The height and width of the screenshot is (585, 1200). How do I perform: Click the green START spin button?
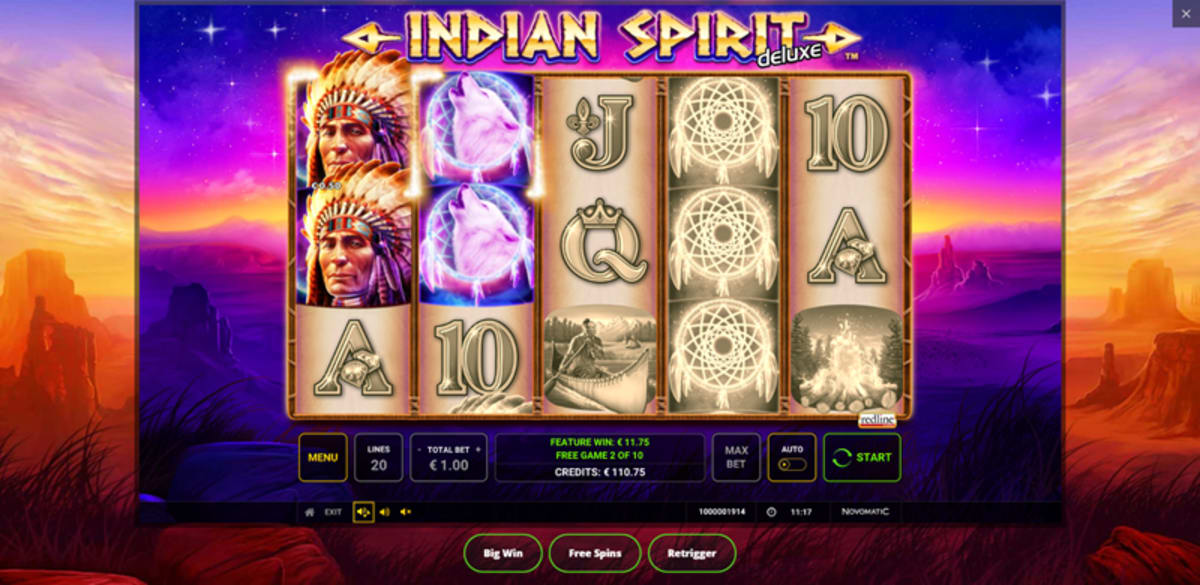click(x=862, y=457)
